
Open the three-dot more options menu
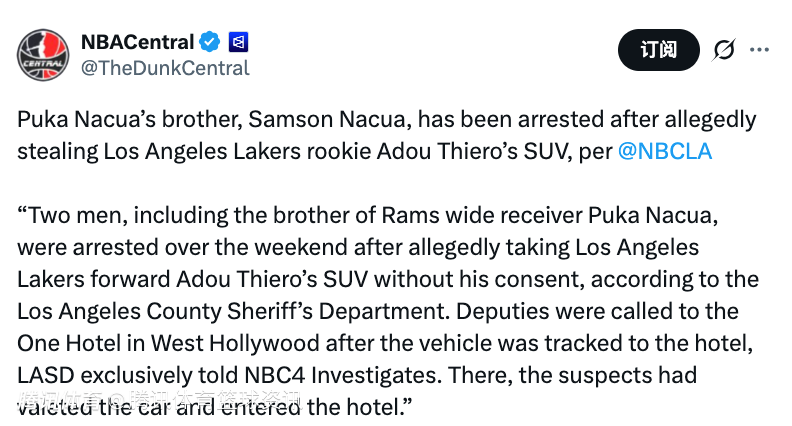pyautogui.click(x=760, y=49)
